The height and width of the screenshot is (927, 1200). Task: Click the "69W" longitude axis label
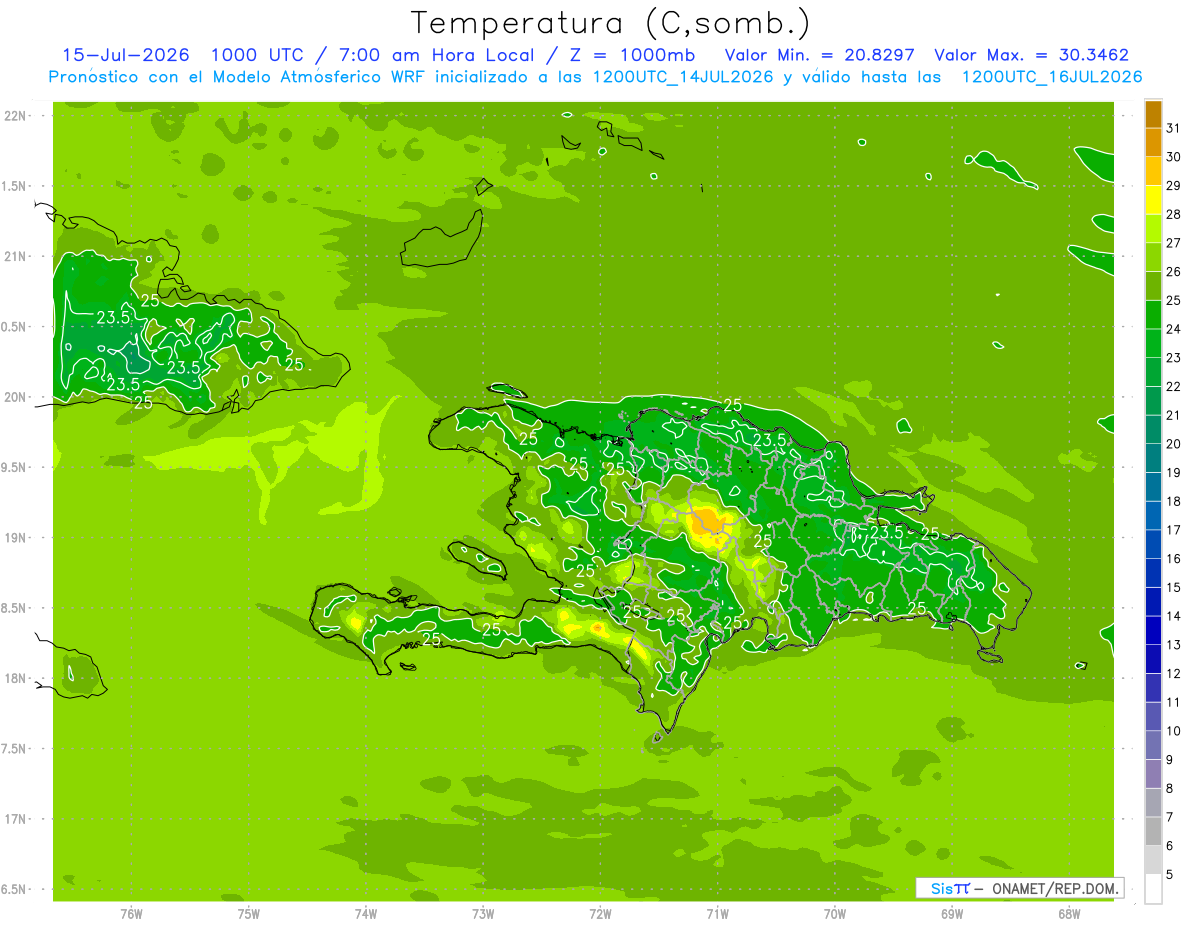[x=952, y=914]
